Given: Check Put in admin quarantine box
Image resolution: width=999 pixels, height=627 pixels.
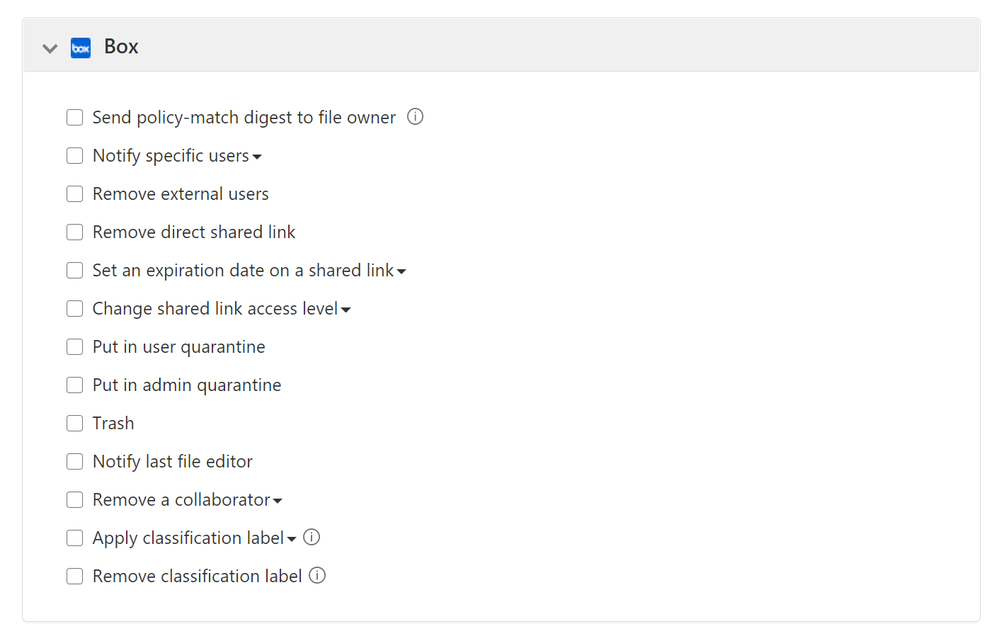Looking at the screenshot, I should [x=75, y=385].
